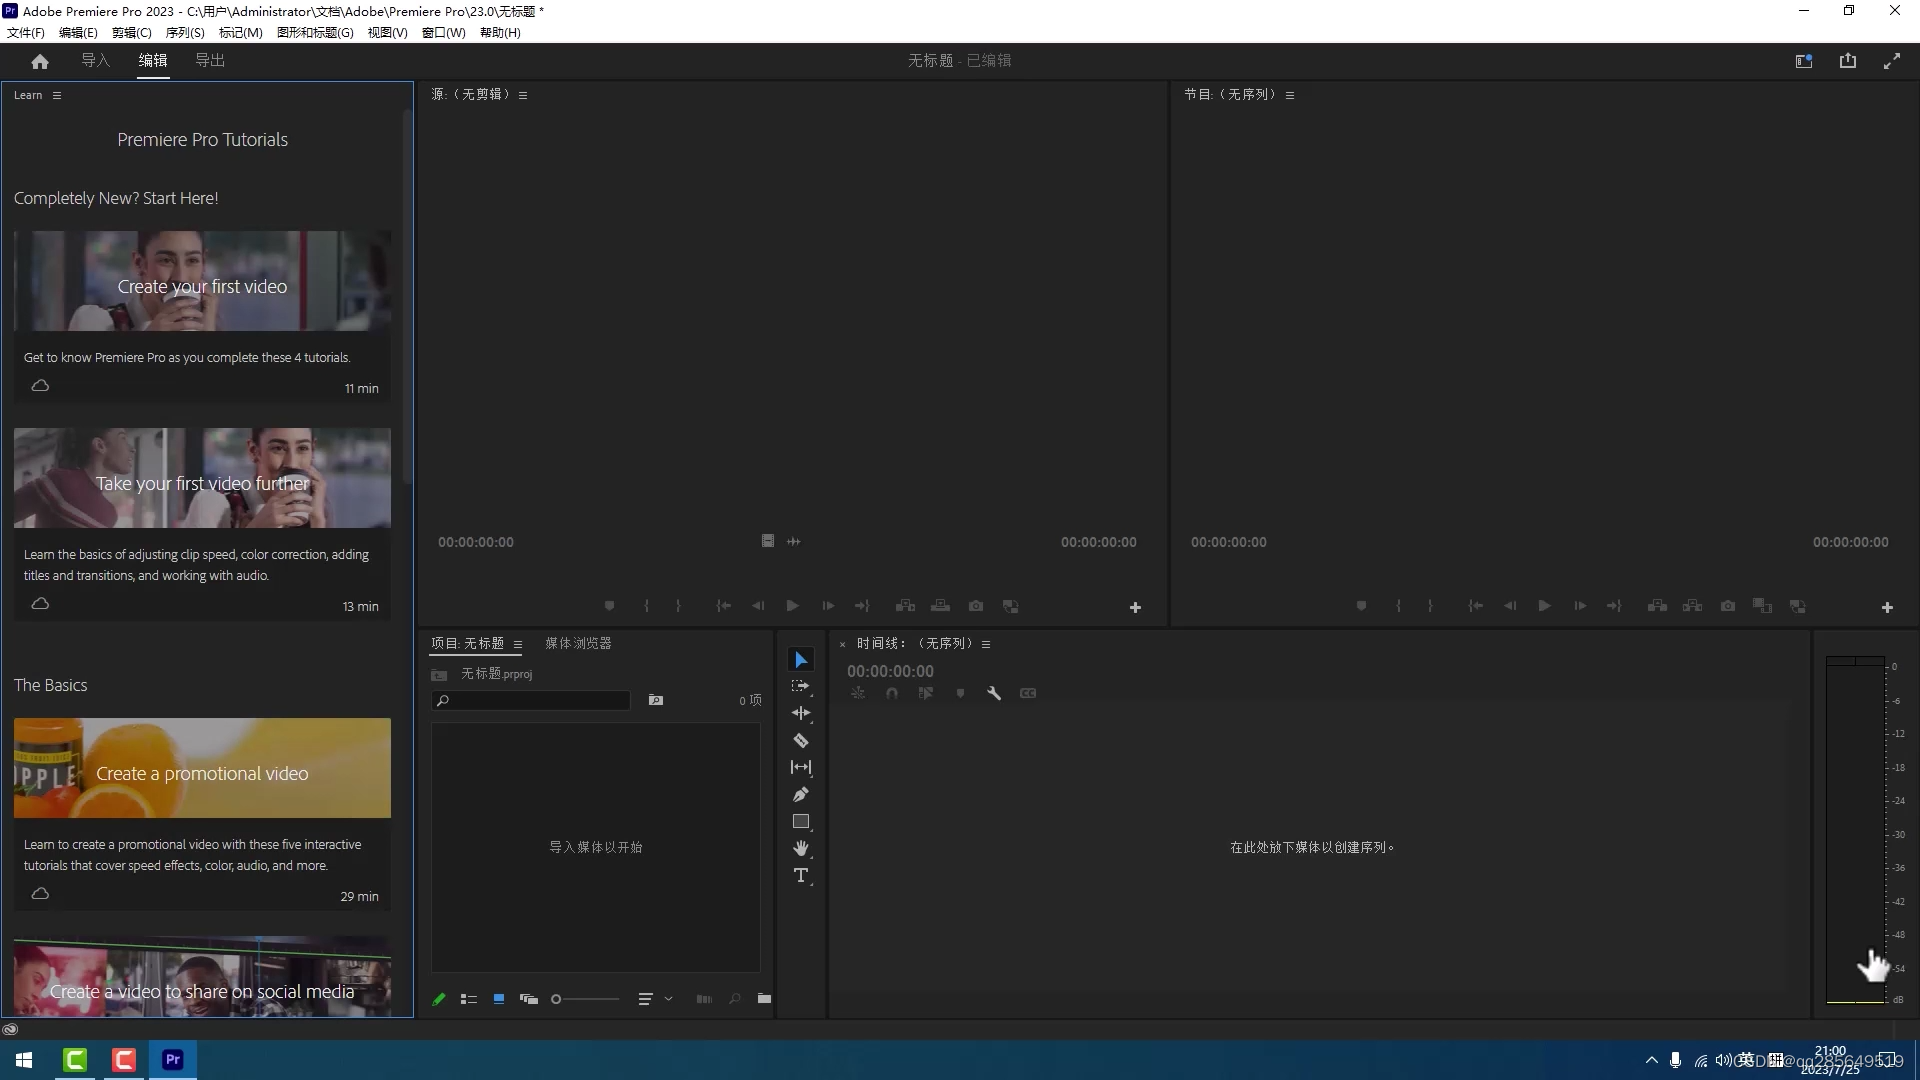1920x1080 pixels.
Task: Click the Text tool in timeline
Action: pos(802,876)
